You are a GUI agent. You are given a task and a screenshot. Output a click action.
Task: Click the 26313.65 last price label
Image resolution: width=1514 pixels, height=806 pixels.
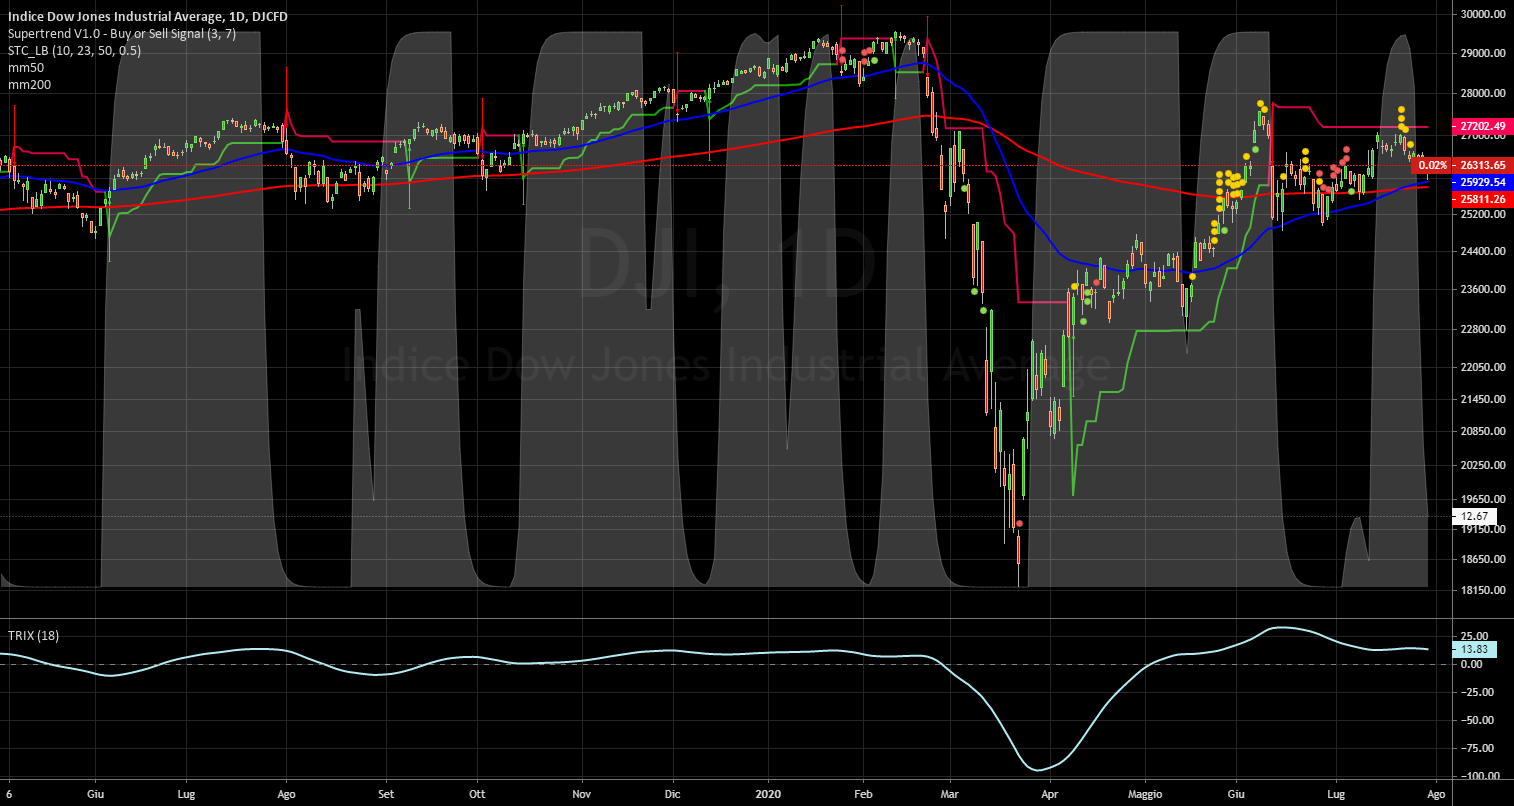pyautogui.click(x=1482, y=165)
